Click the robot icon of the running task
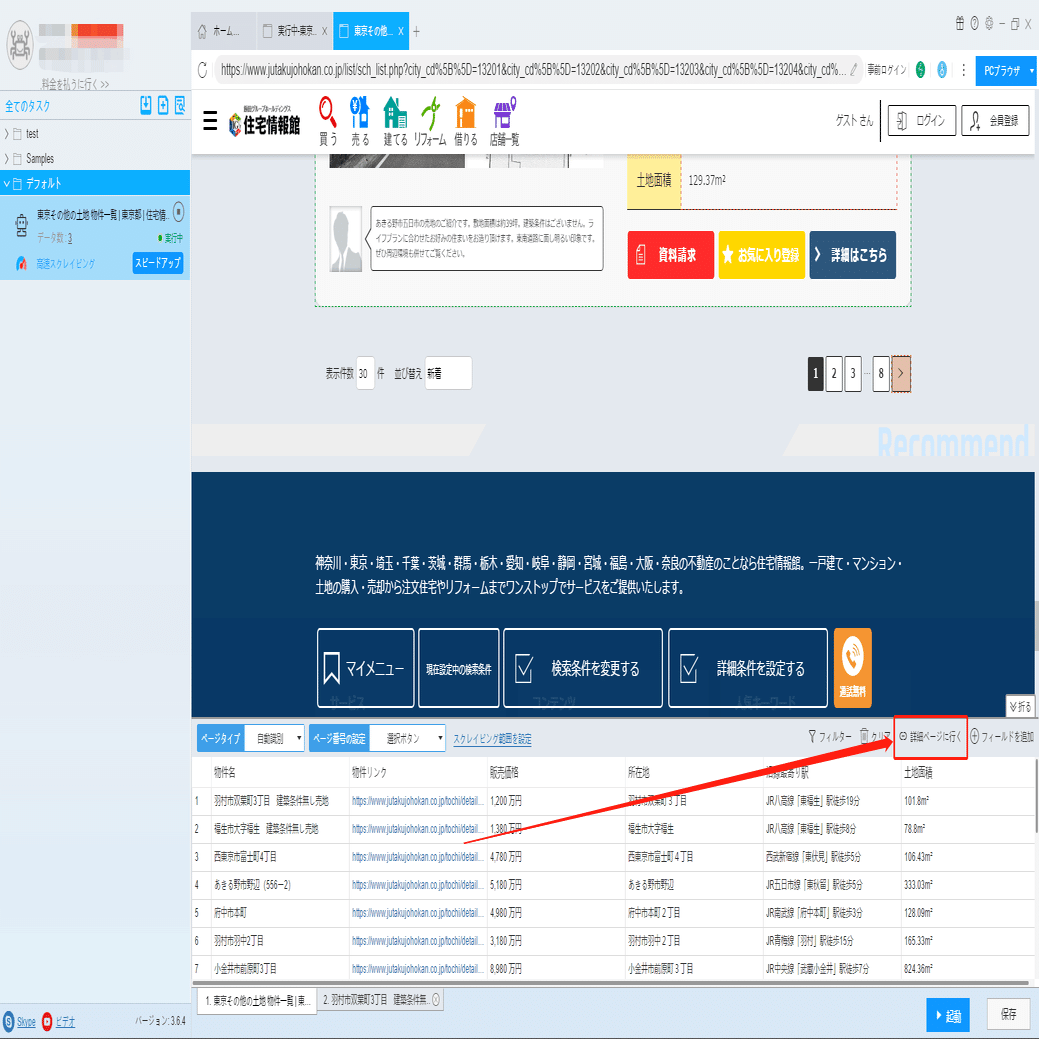Viewport: 1039px width, 1039px height. [22, 225]
